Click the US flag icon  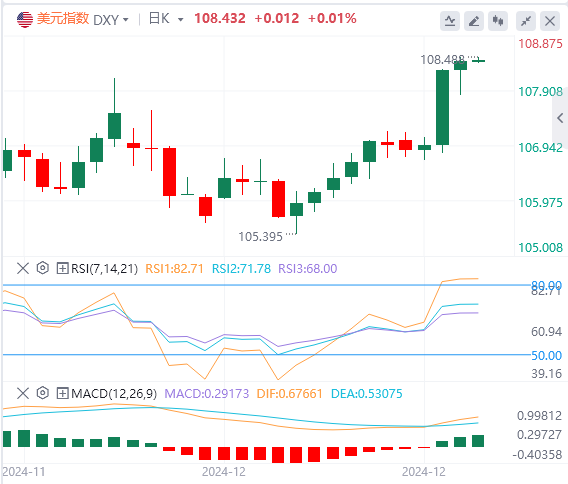point(25,20)
